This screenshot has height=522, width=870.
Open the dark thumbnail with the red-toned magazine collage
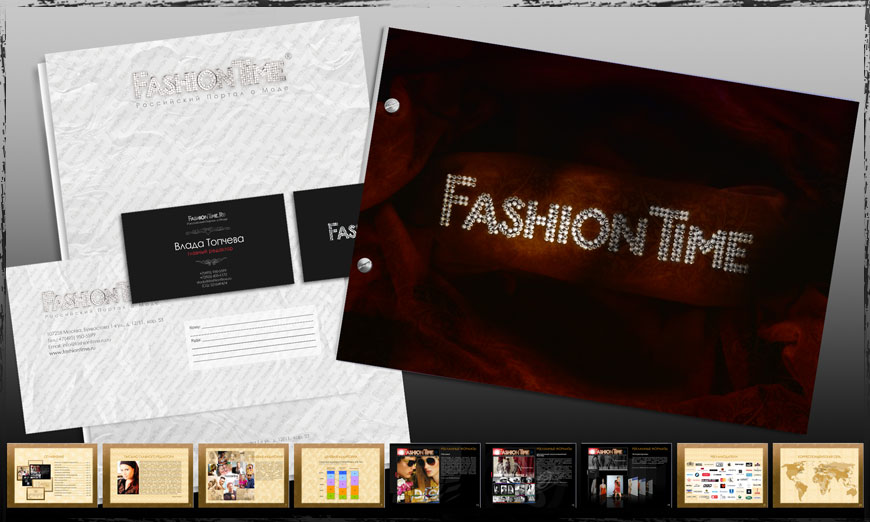point(531,475)
